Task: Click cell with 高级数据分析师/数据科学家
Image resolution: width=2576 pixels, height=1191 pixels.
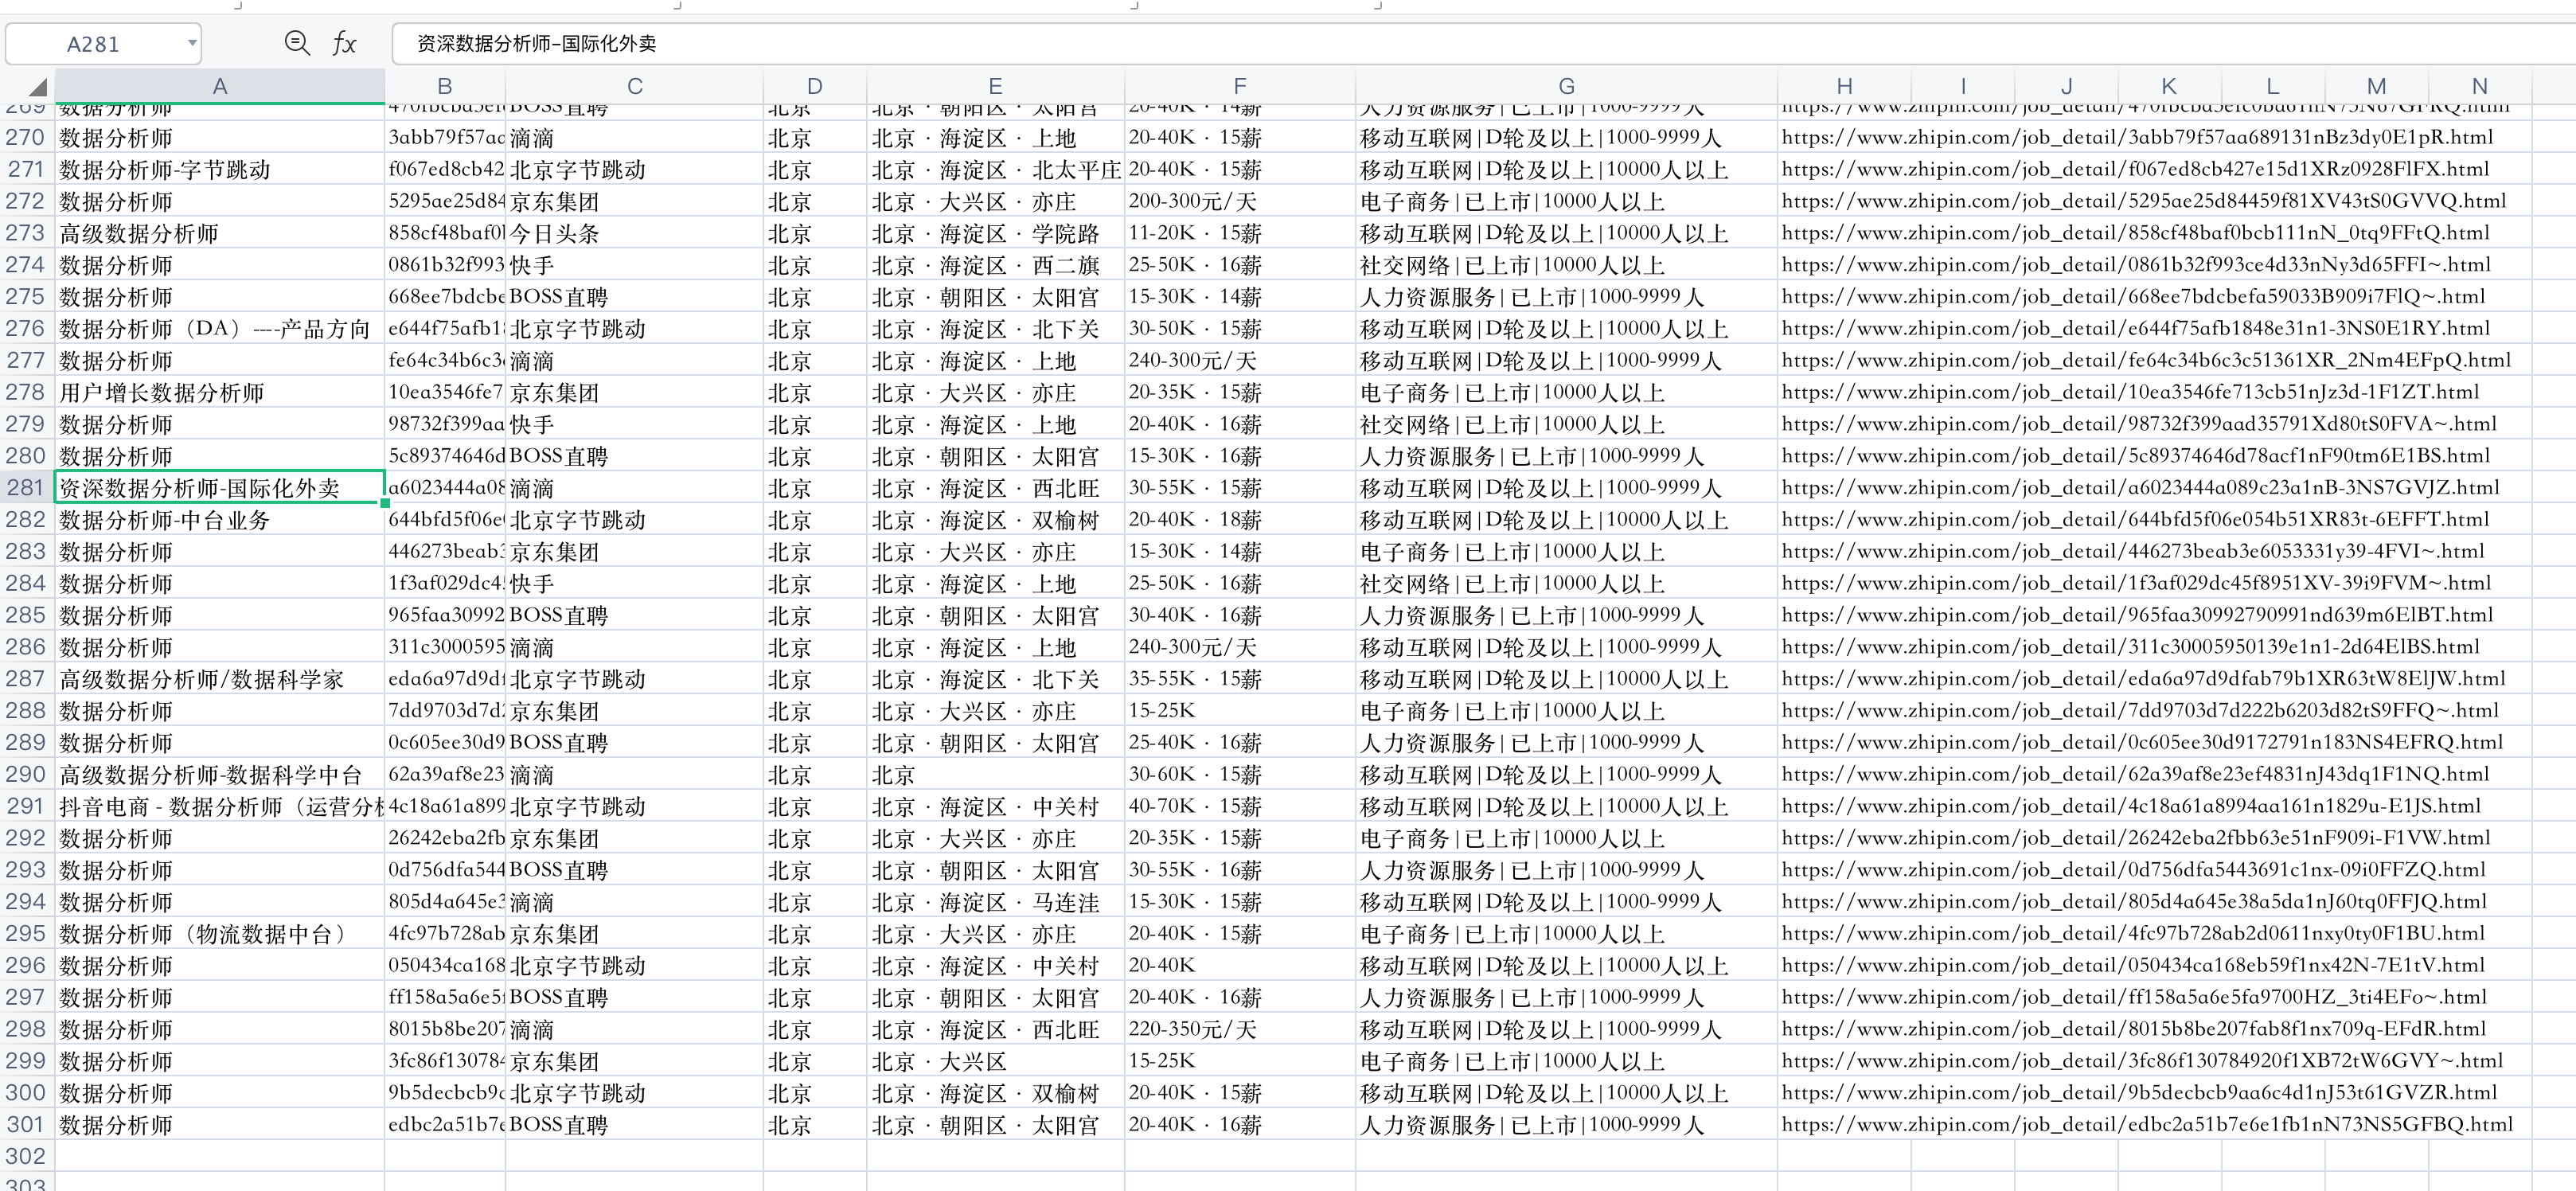Action: 202,680
